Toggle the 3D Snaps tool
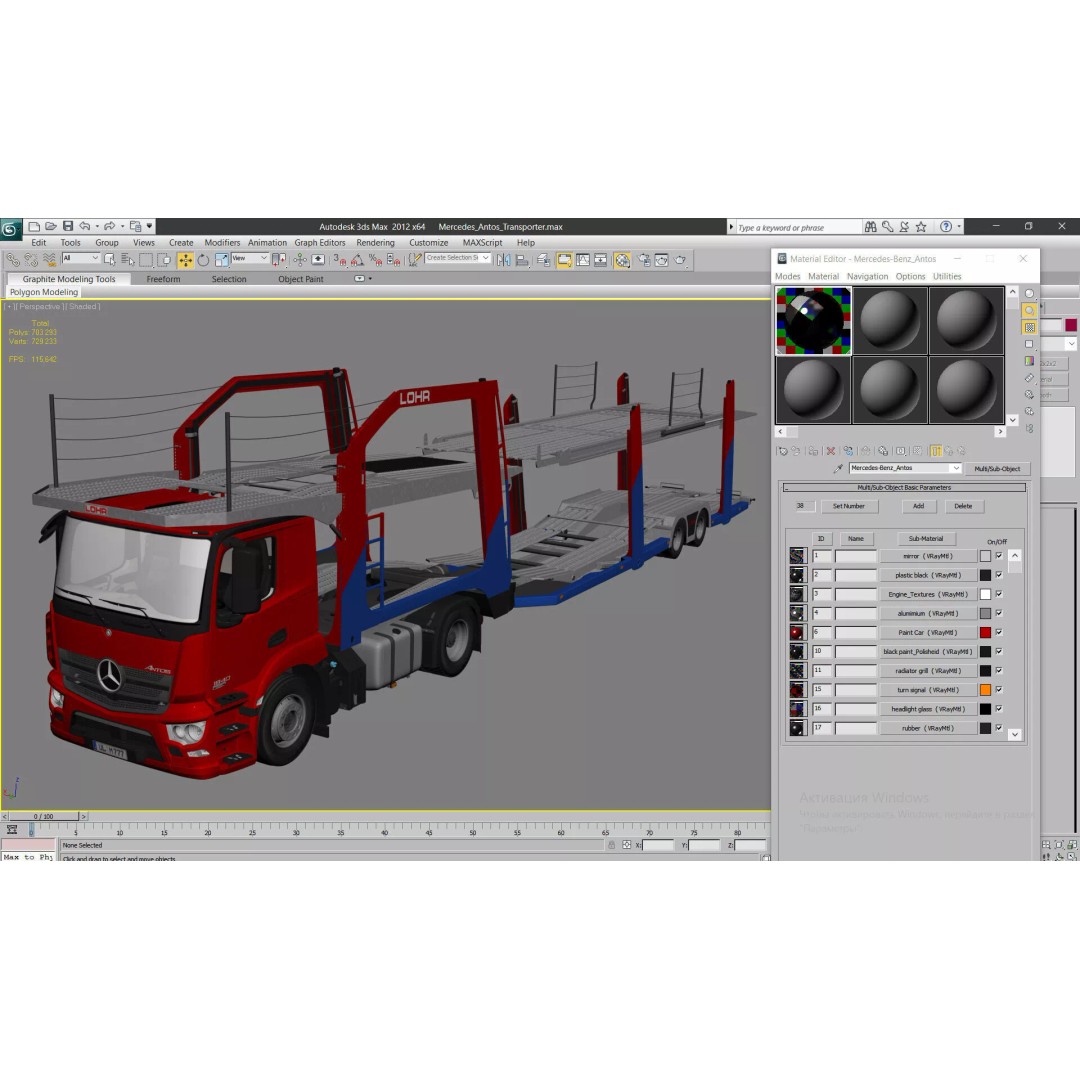This screenshot has width=1080, height=1080. [x=340, y=260]
